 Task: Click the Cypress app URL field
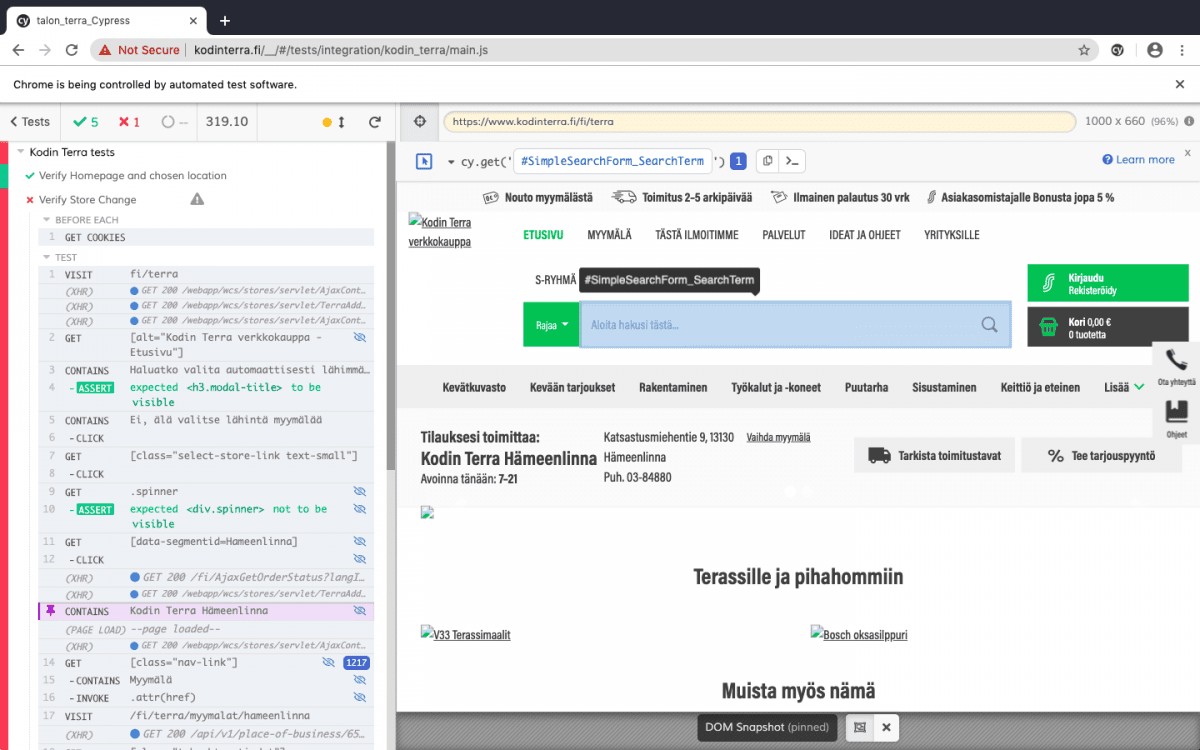pos(759,122)
